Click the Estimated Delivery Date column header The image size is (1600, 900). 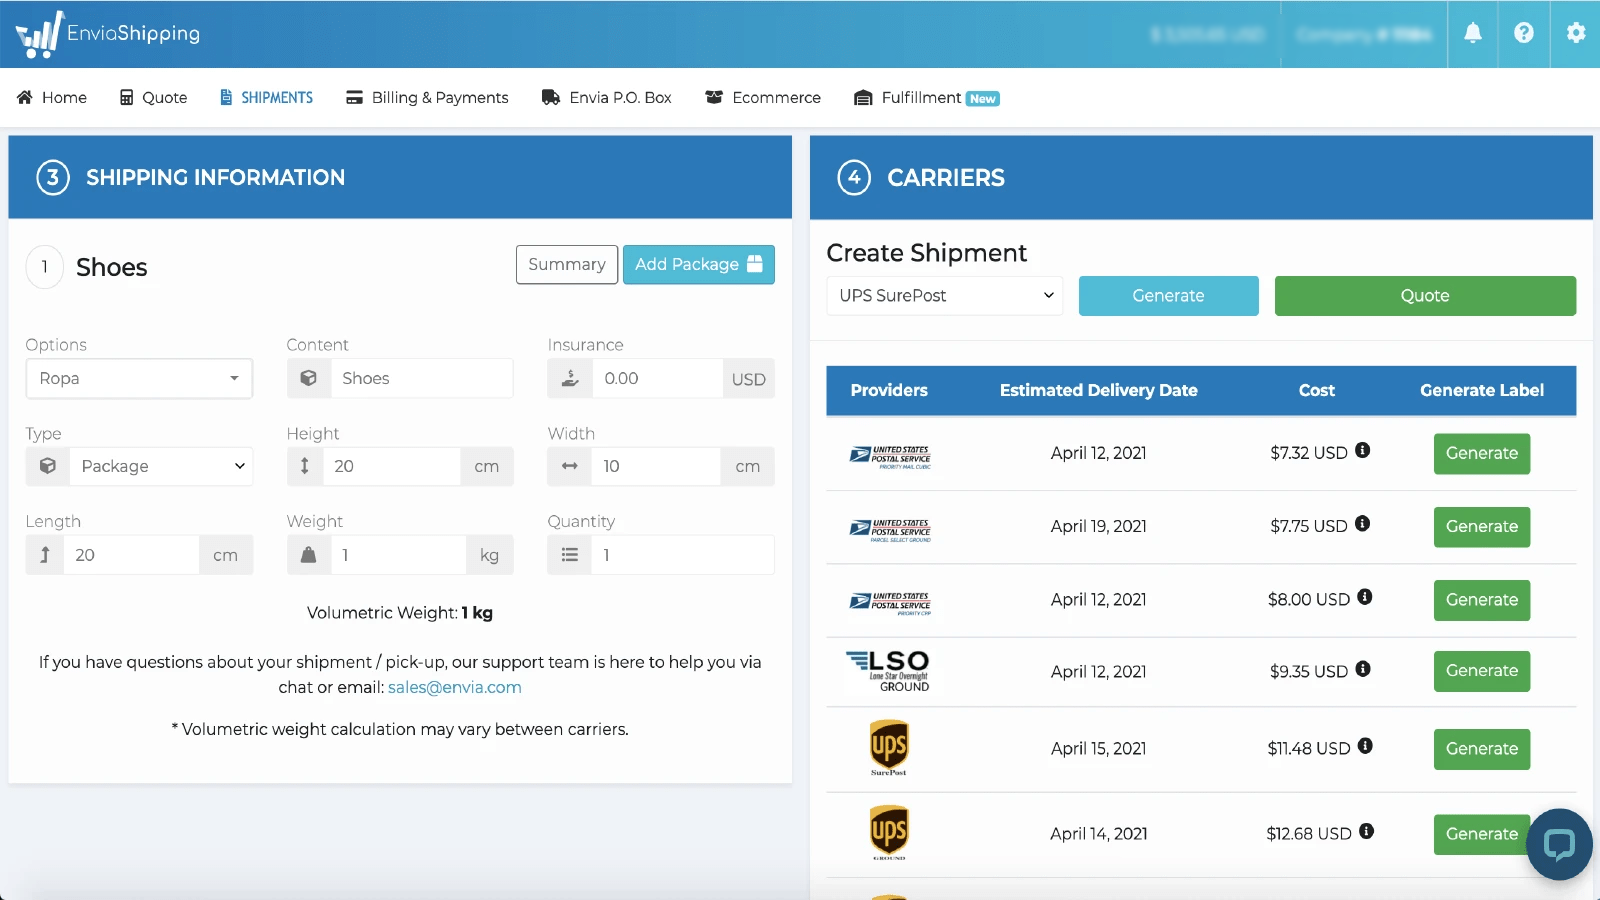[x=1099, y=390]
